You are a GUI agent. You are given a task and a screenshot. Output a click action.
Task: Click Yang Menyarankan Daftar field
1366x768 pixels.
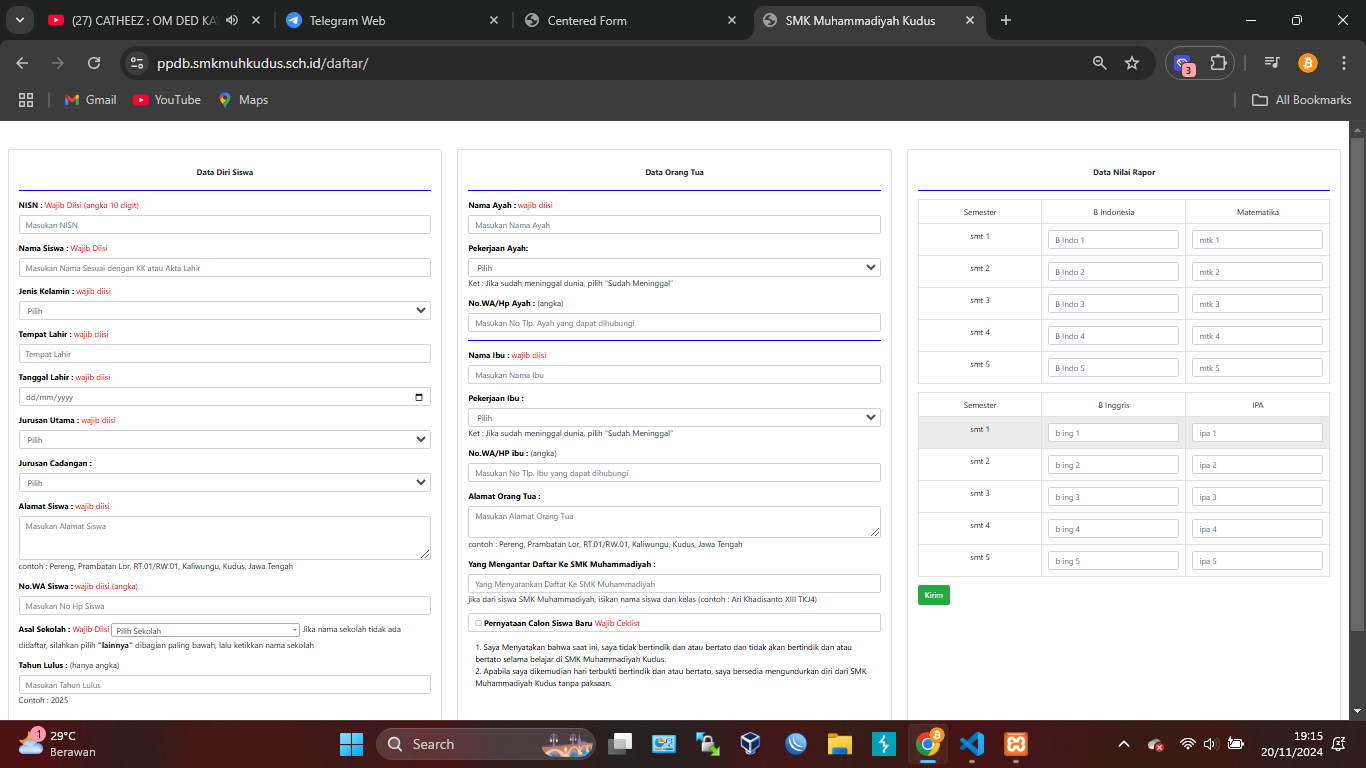pos(675,584)
